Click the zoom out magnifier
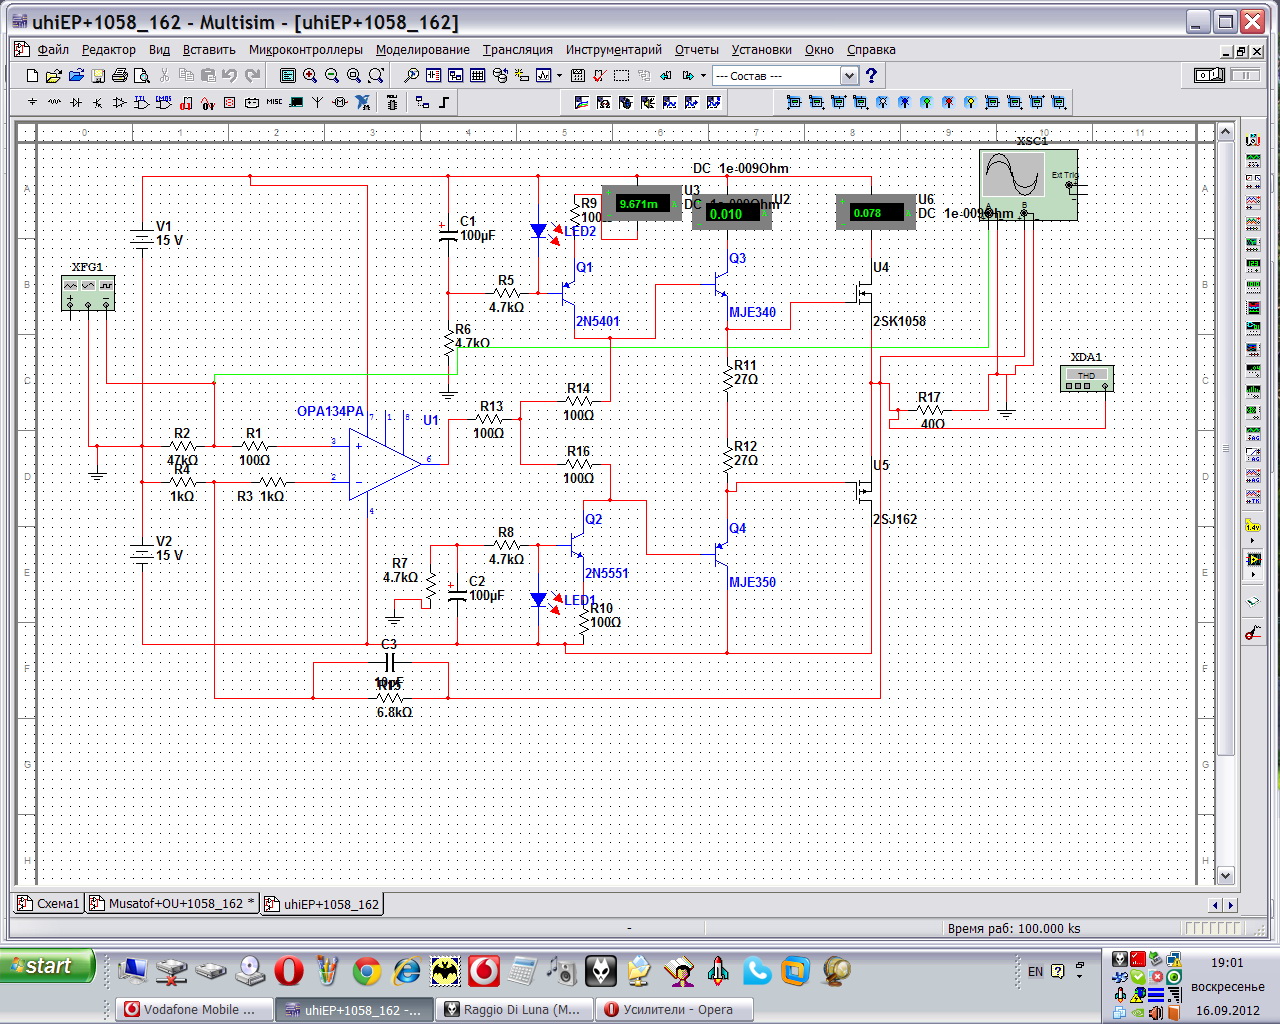 pyautogui.click(x=332, y=76)
